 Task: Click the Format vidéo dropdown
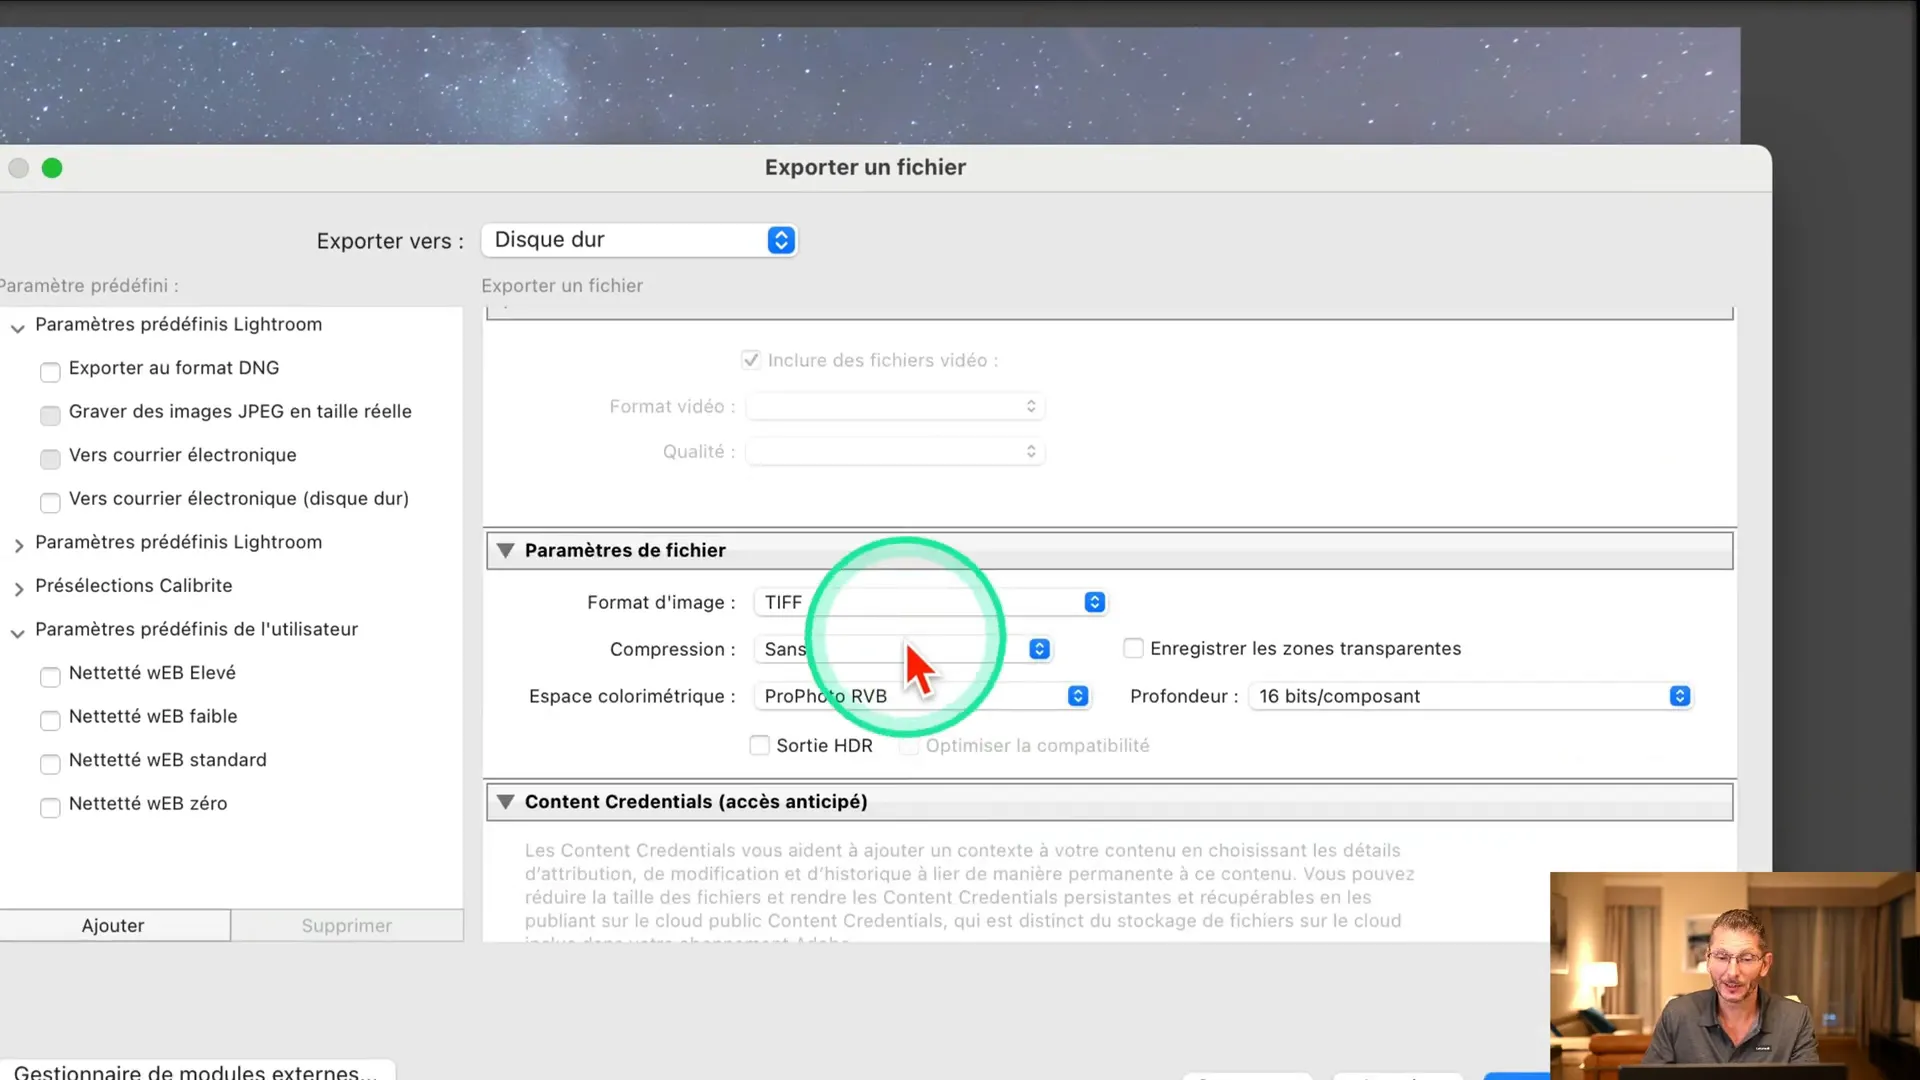coord(895,407)
